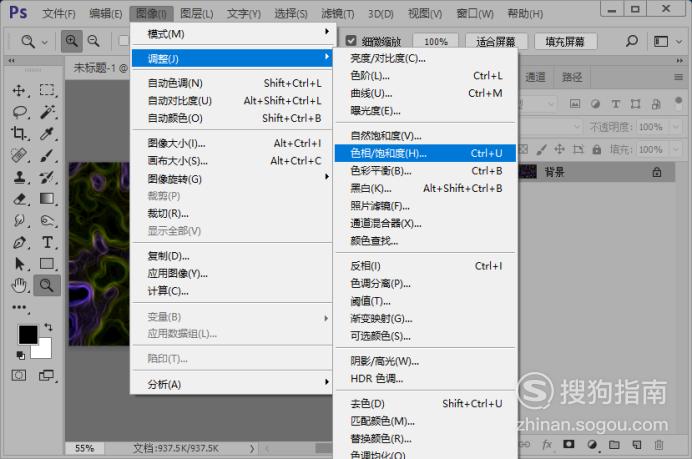692x459 pixels.
Task: Click Zoom In button in options bar
Action: [71, 41]
